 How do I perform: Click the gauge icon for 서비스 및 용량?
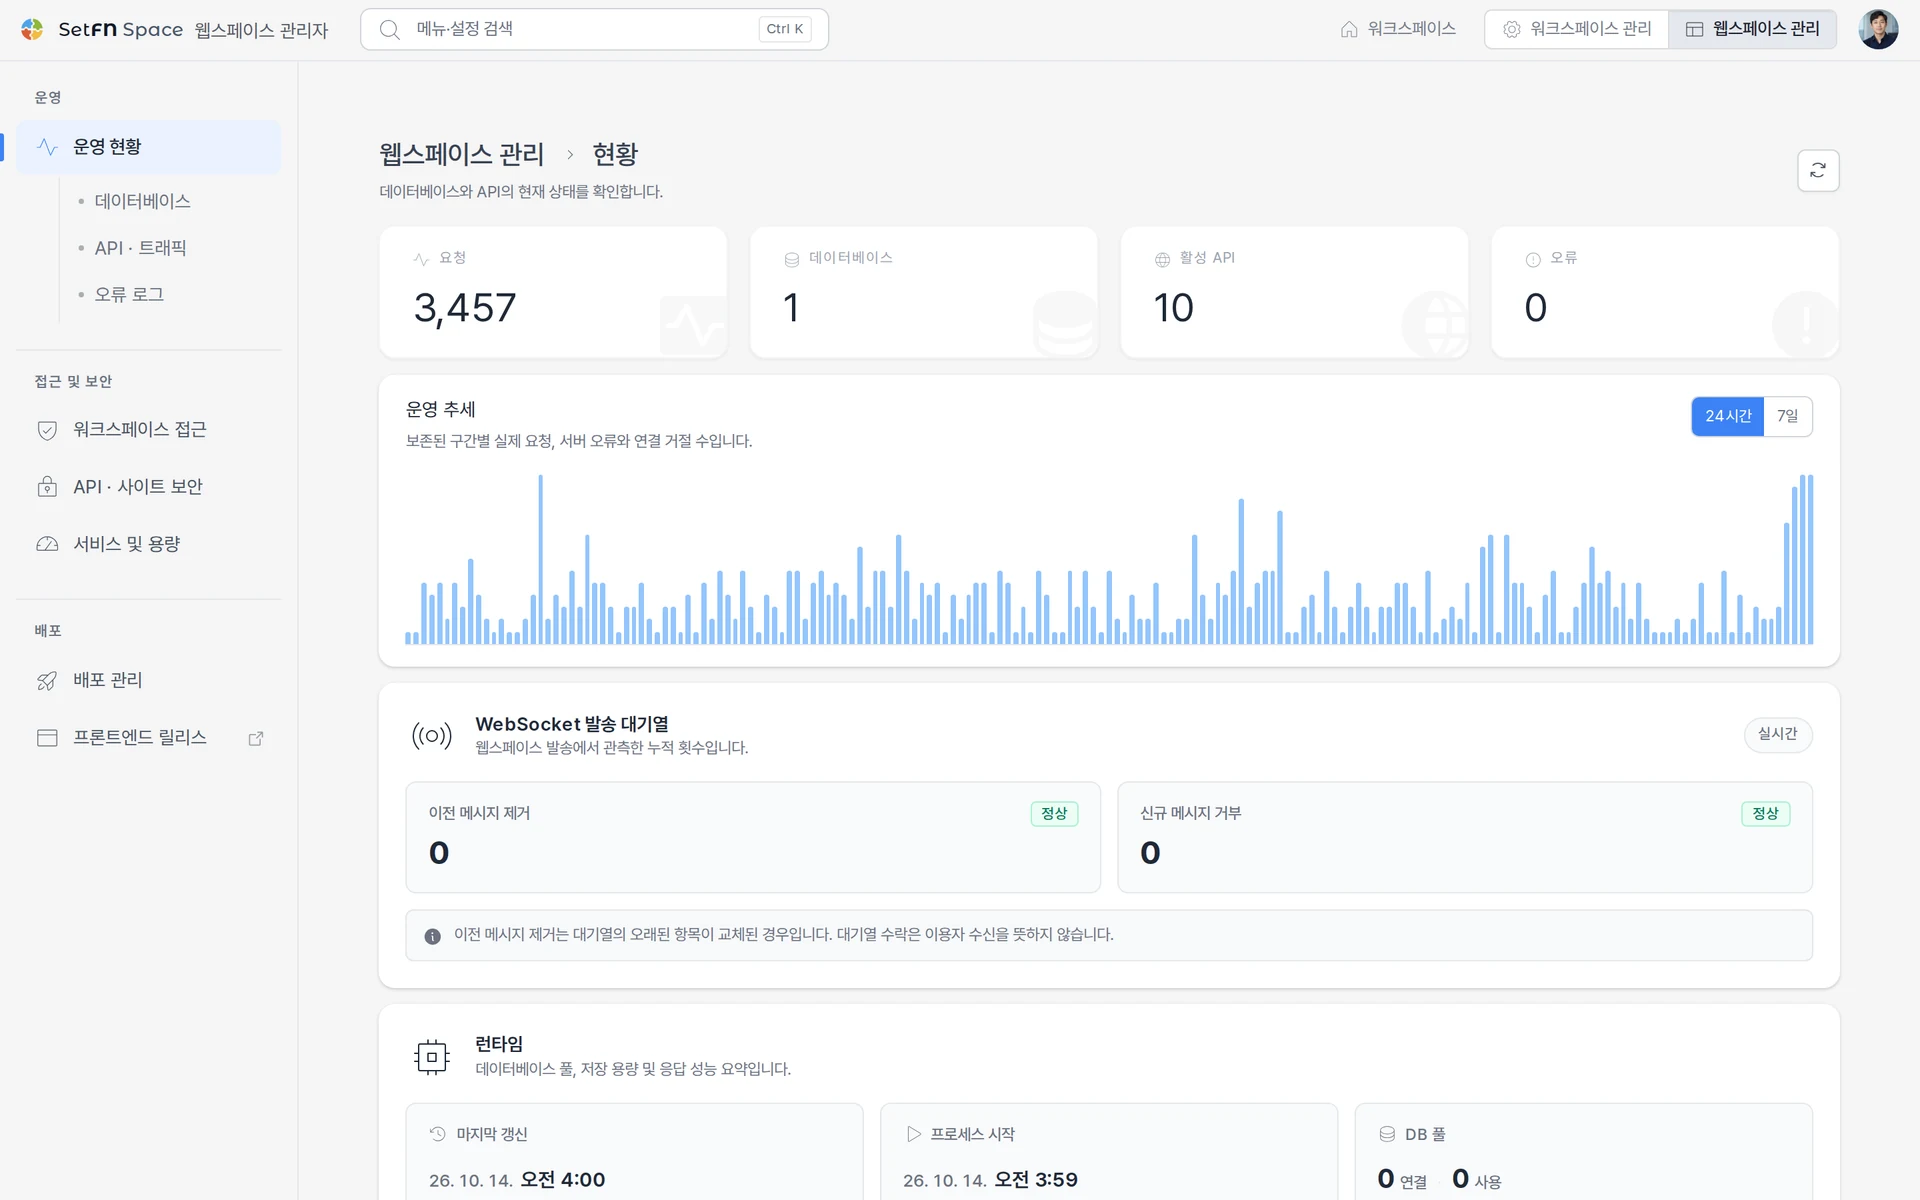(47, 544)
